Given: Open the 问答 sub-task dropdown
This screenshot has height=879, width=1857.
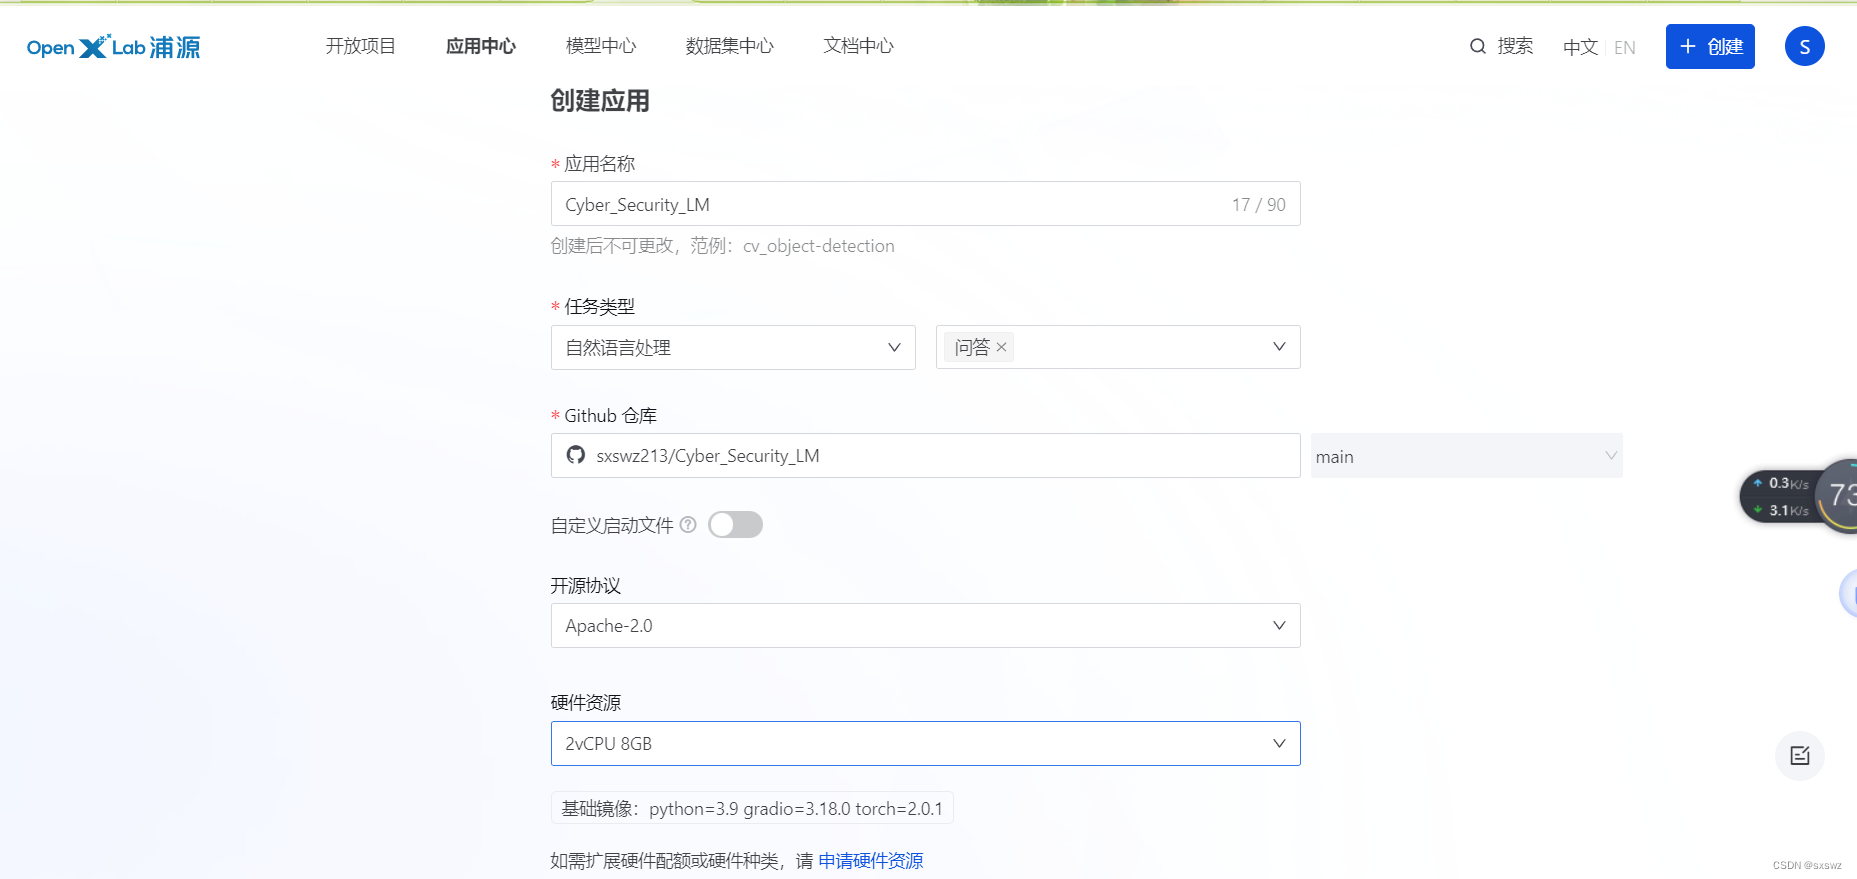Looking at the screenshot, I should coord(1118,347).
